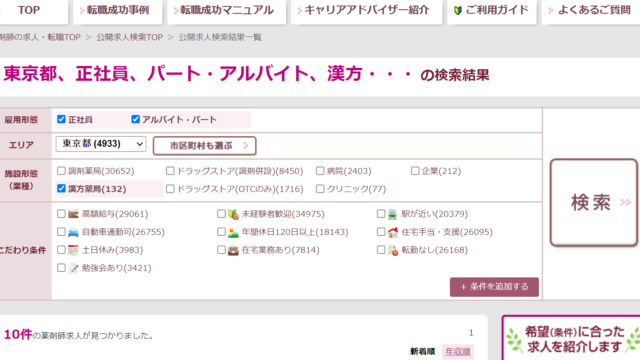The width and height of the screenshot is (640, 360).
Task: Check the 土日休み(3983) checkbox
Action: point(61,249)
